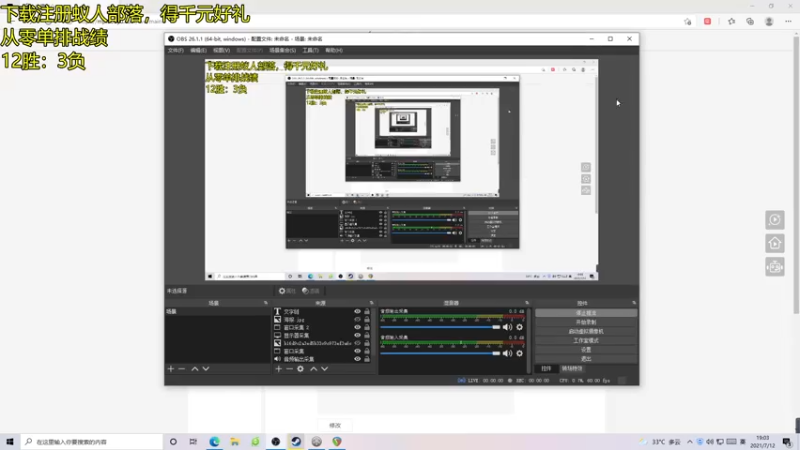Switch to the 转场特效 tab

(572, 368)
